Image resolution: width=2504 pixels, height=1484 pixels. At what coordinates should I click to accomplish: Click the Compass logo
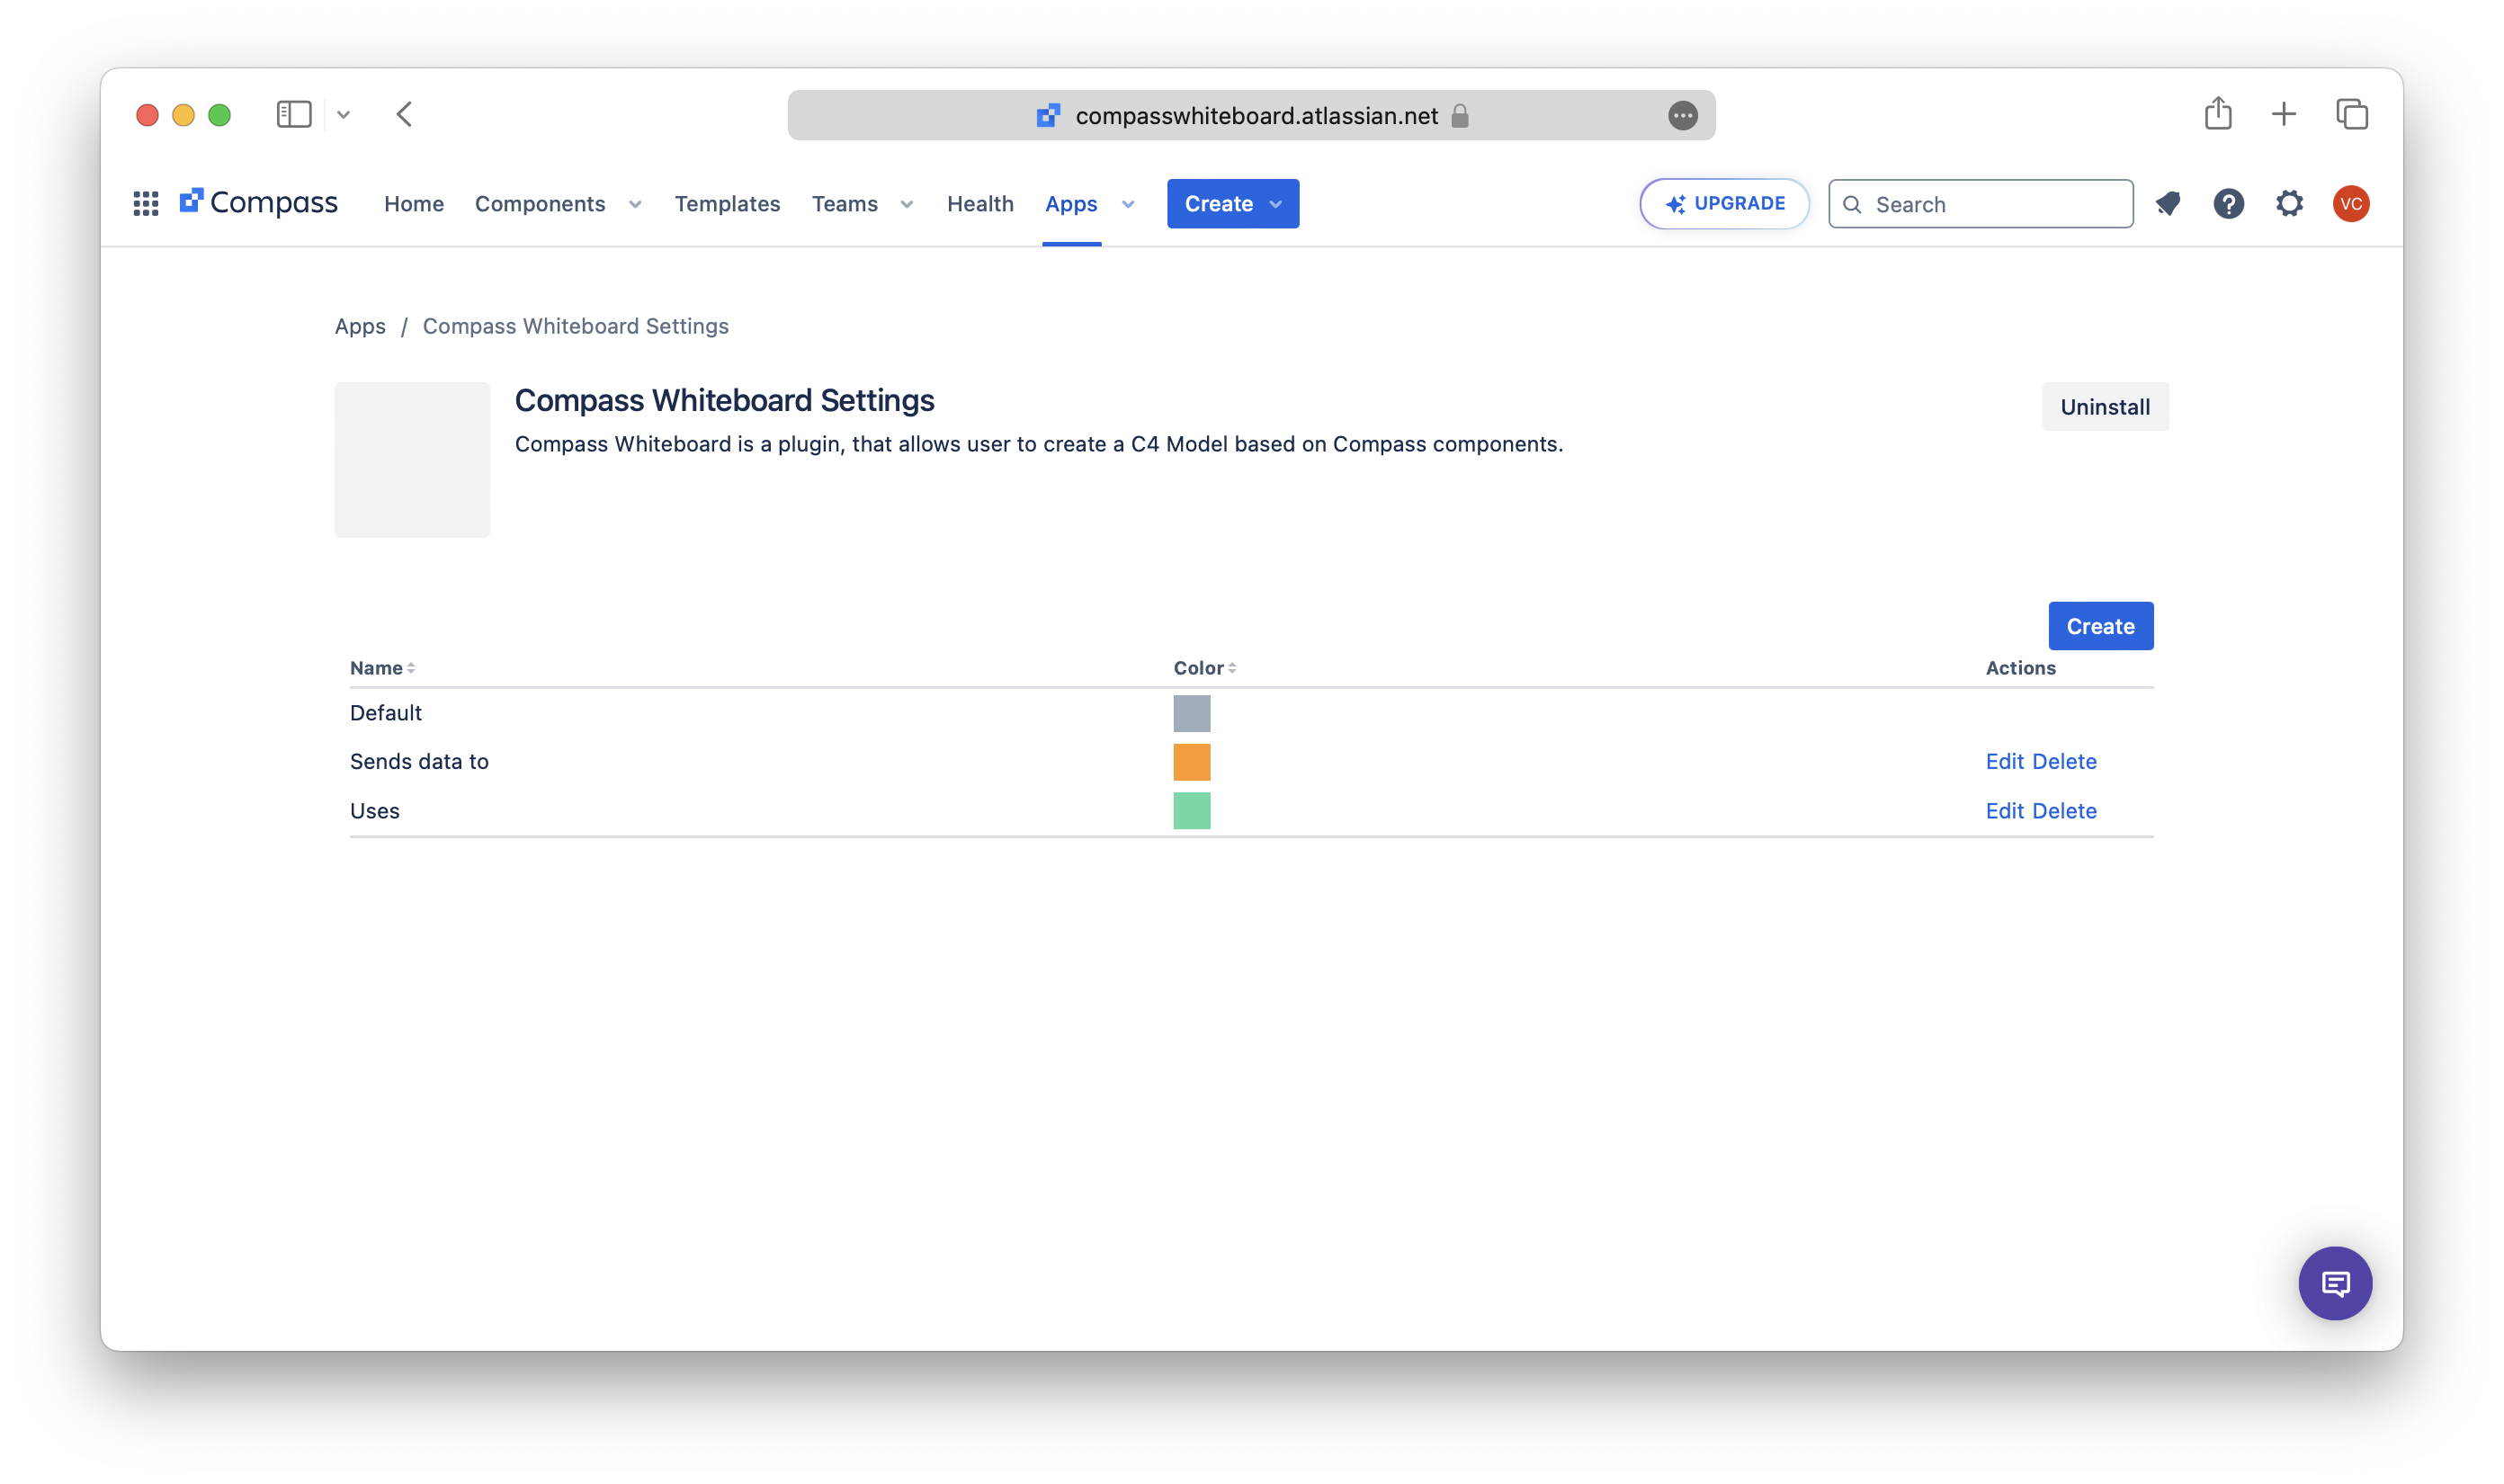259,203
